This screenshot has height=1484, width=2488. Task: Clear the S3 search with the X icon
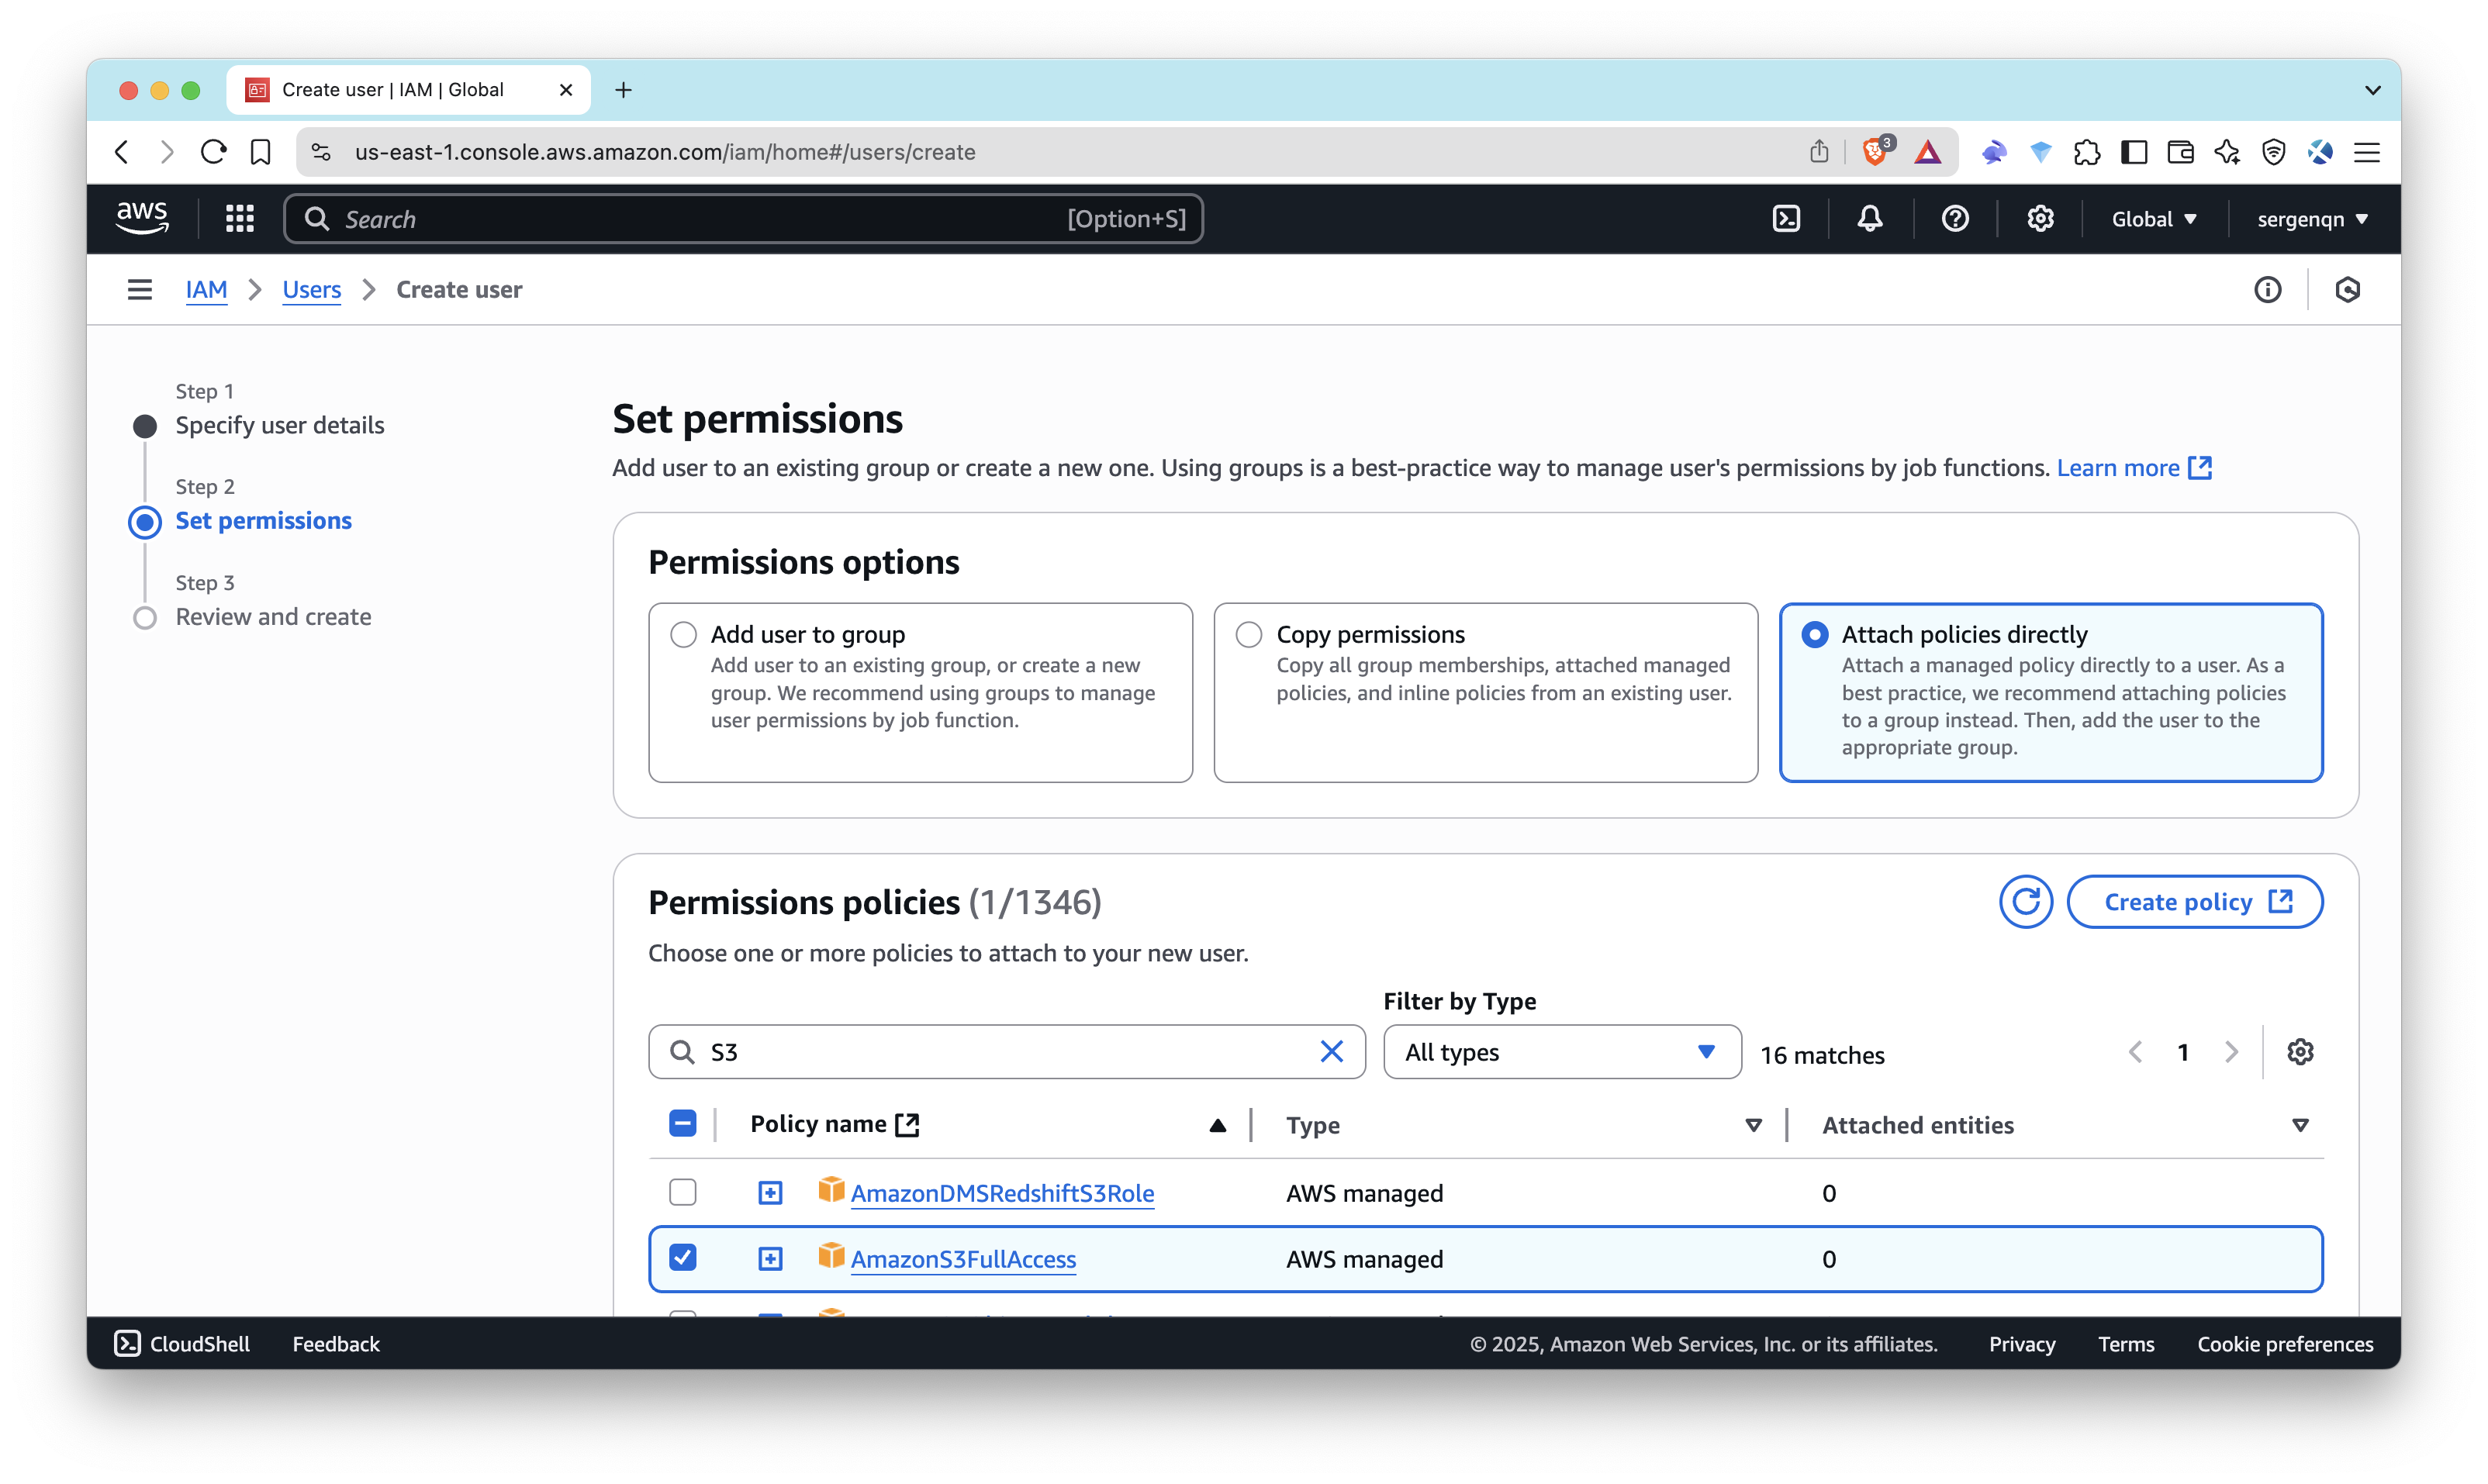(x=1331, y=1051)
